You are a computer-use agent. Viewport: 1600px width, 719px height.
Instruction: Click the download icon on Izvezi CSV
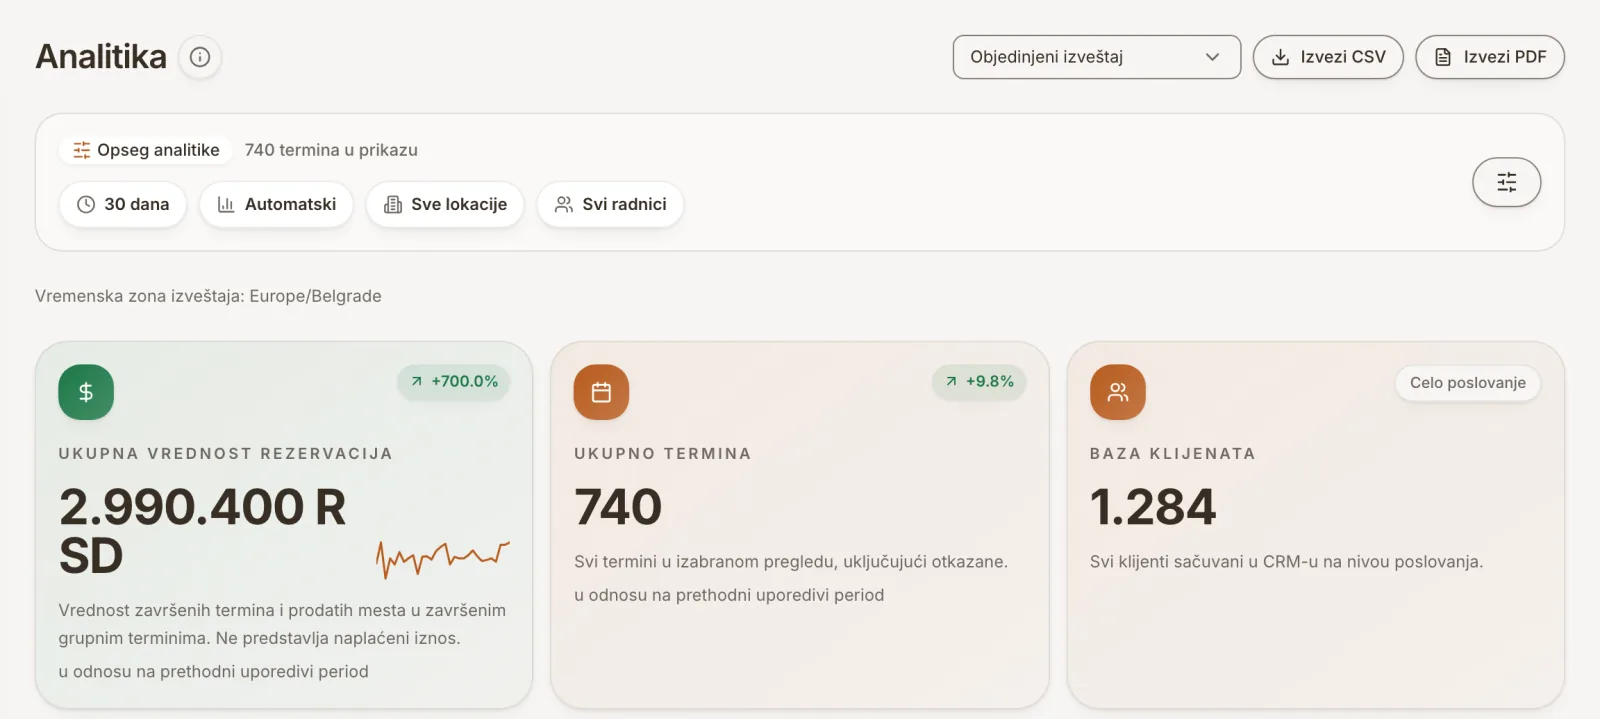tap(1280, 57)
